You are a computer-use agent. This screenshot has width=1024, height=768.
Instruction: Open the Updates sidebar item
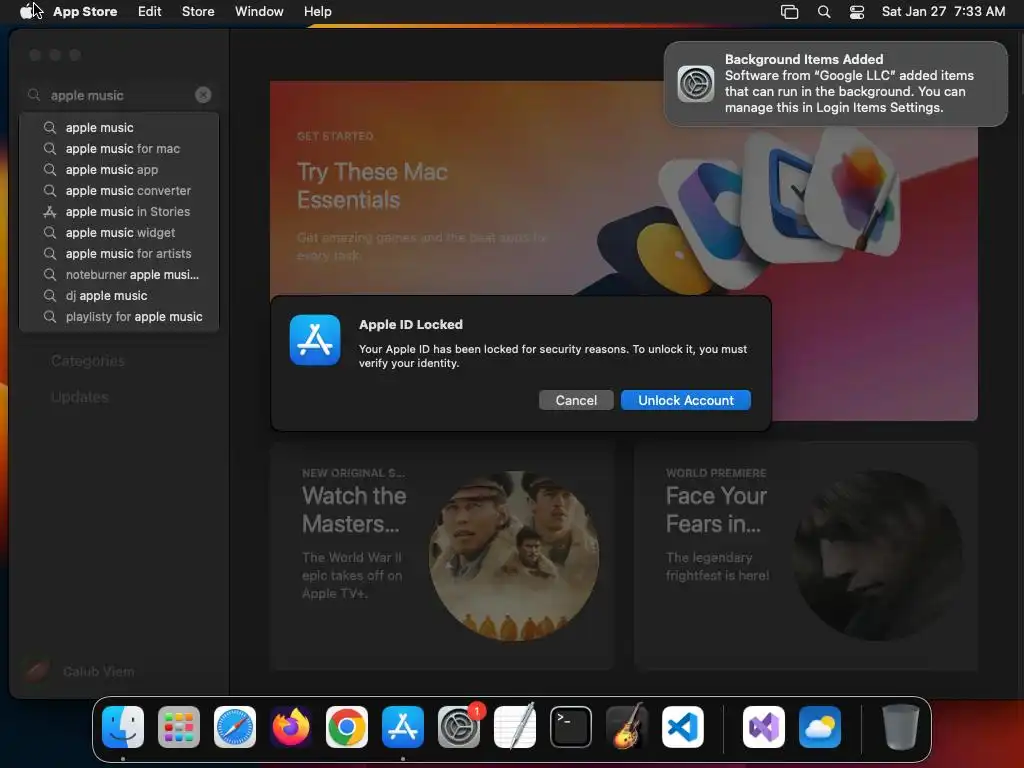tap(80, 397)
